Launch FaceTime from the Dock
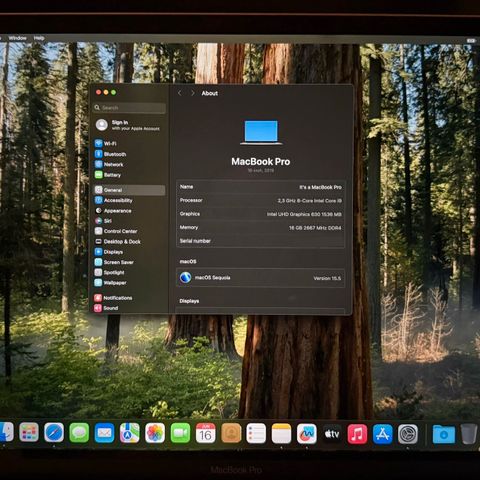Viewport: 480px width, 480px height. [180, 433]
